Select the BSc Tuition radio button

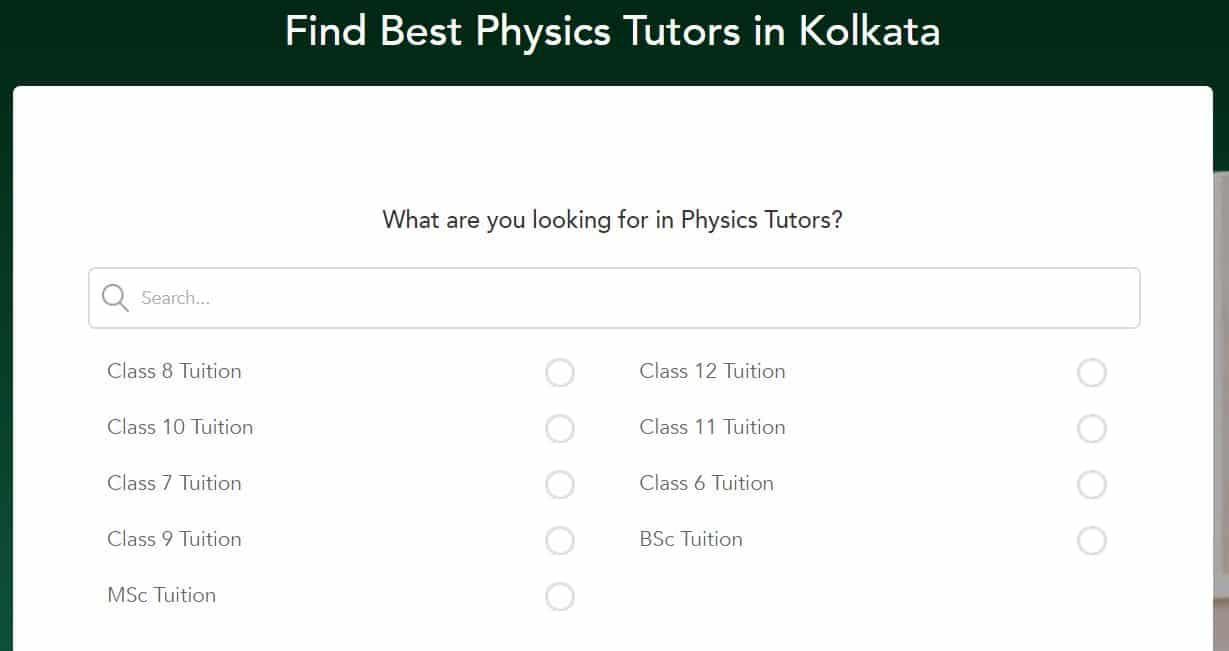pos(1092,540)
